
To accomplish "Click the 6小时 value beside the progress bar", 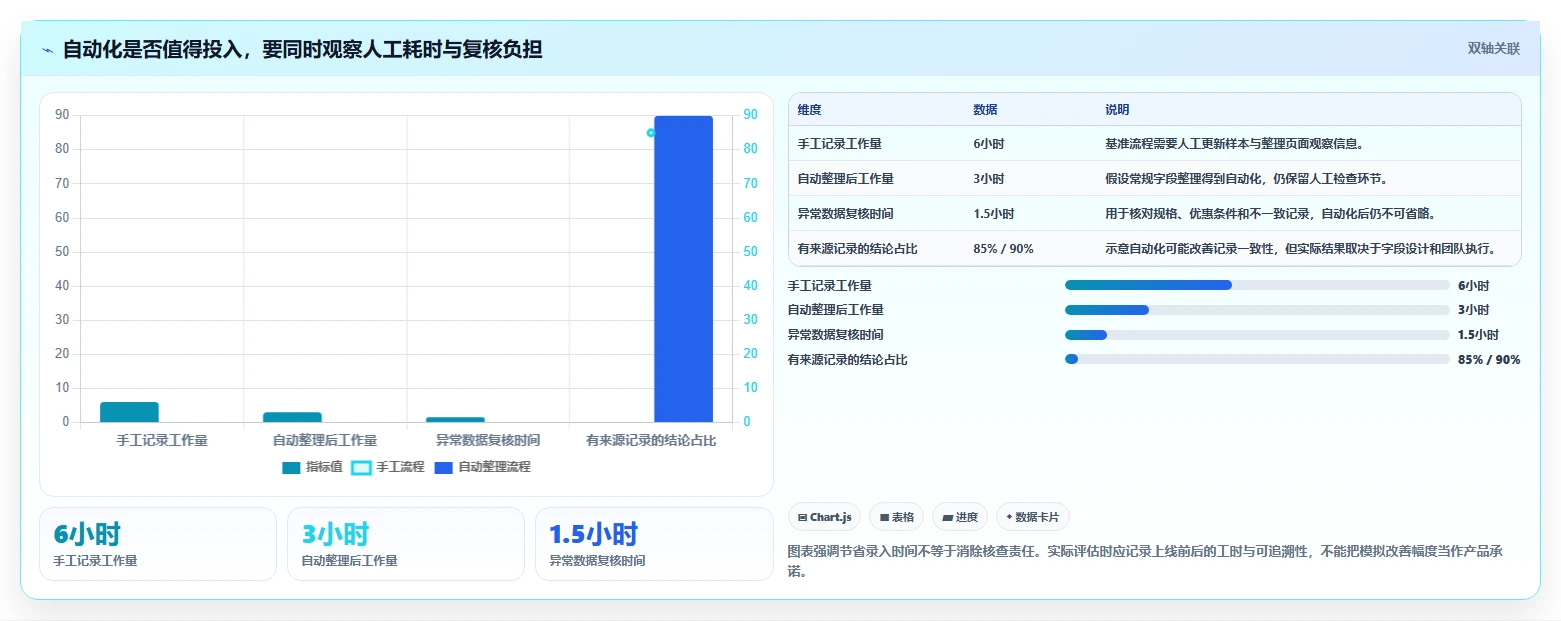I will click(1473, 286).
